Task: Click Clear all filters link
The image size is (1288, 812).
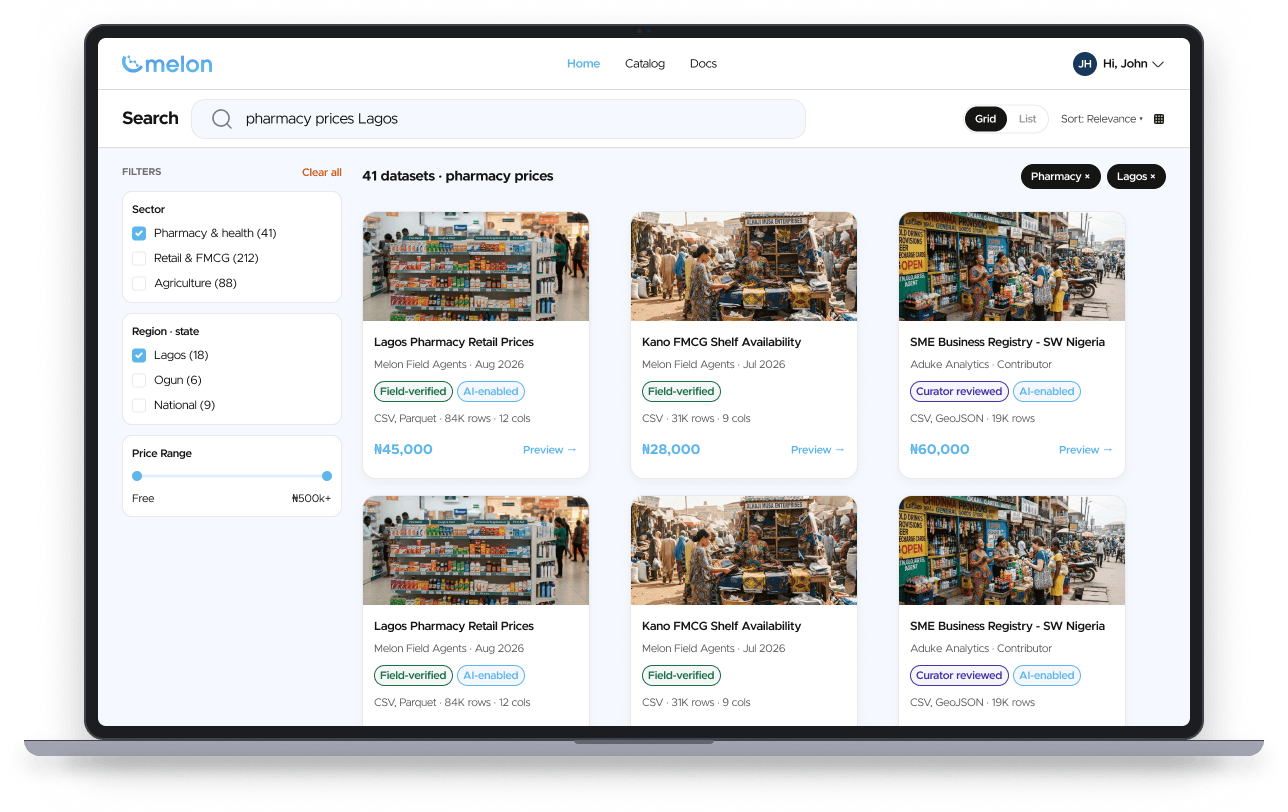Action: point(322,172)
